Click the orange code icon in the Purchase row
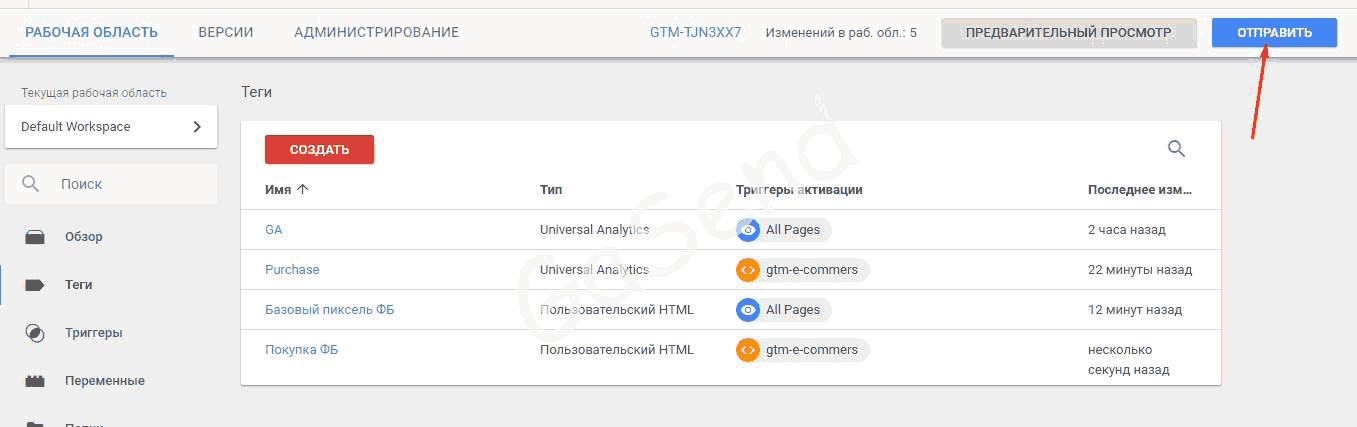Image resolution: width=1357 pixels, height=427 pixels. tap(748, 270)
